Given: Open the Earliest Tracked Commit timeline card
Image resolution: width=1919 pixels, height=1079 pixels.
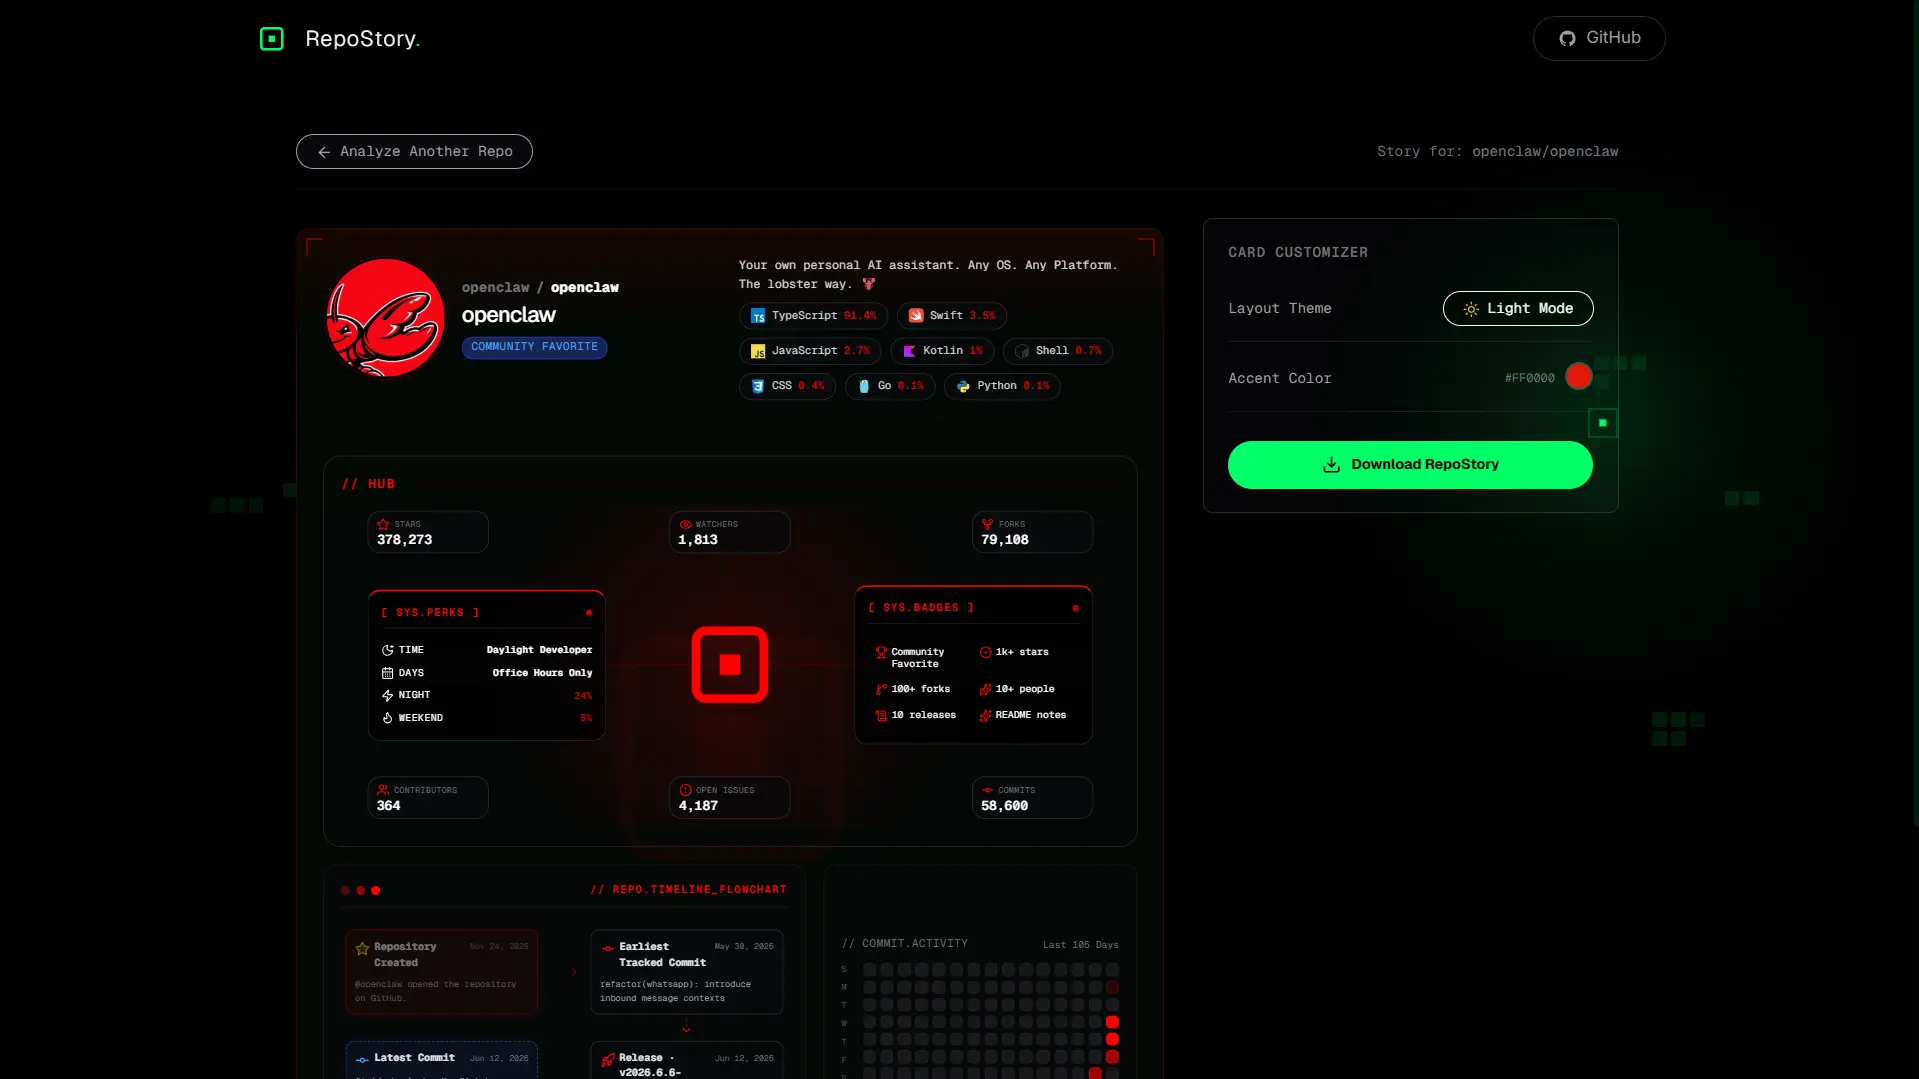Looking at the screenshot, I should (686, 972).
